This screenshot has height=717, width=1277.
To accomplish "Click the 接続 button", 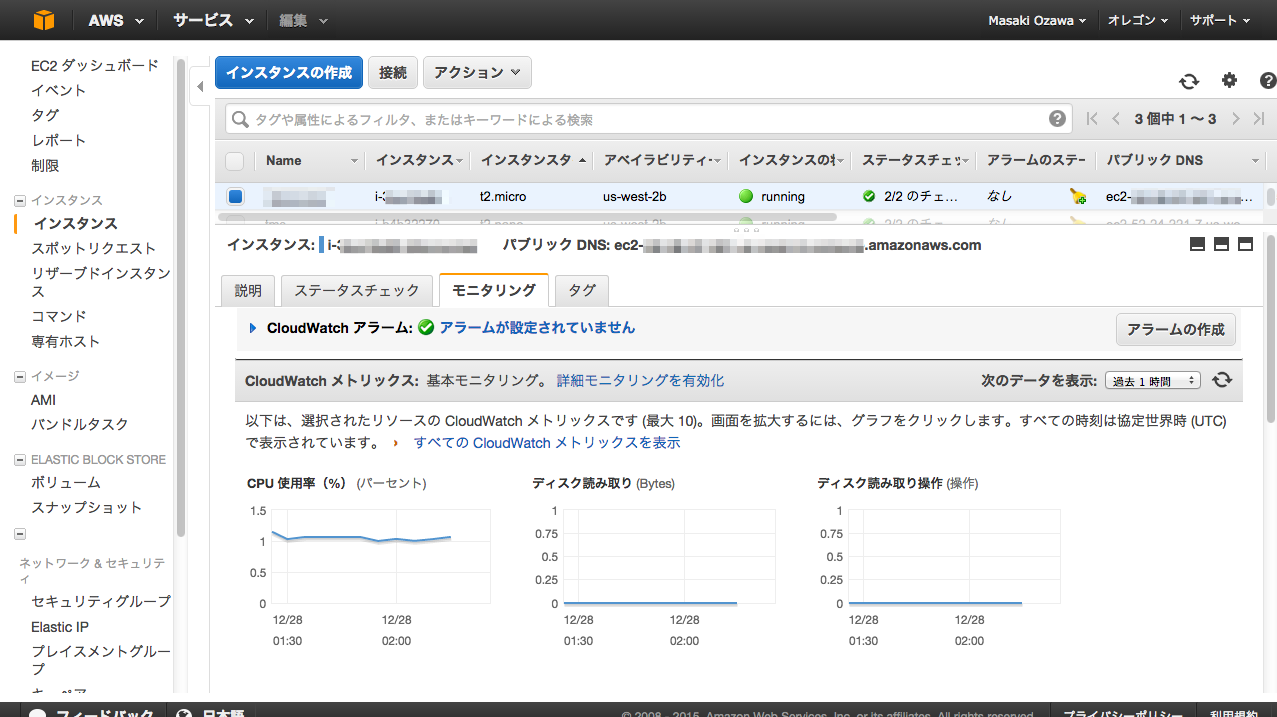I will coord(393,72).
